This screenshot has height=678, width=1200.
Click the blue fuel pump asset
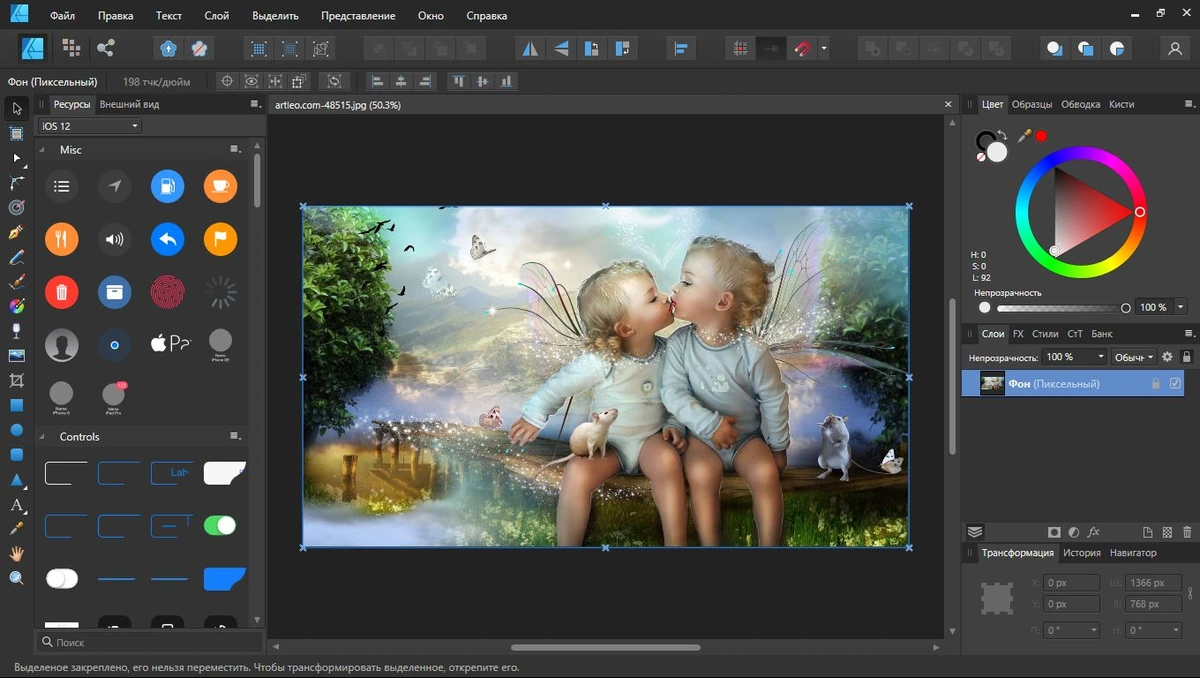click(x=167, y=186)
